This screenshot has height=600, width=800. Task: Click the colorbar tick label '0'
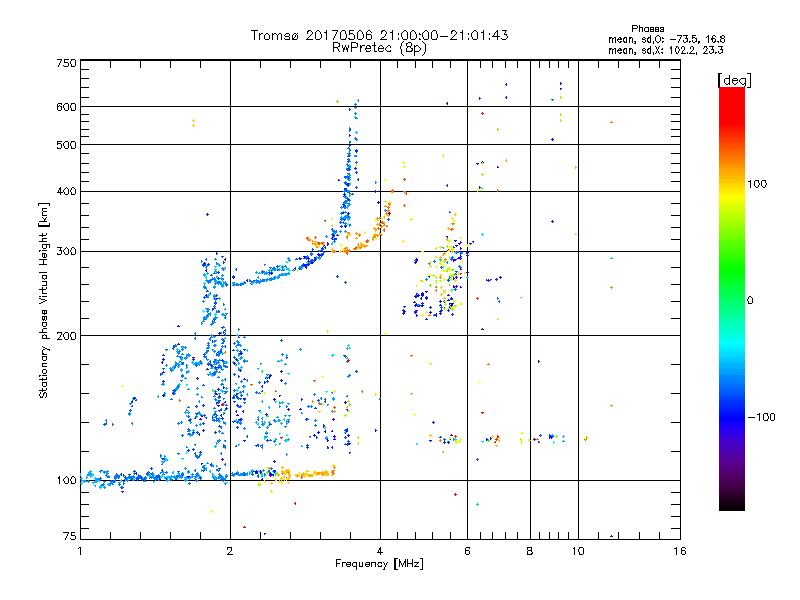[x=750, y=301]
